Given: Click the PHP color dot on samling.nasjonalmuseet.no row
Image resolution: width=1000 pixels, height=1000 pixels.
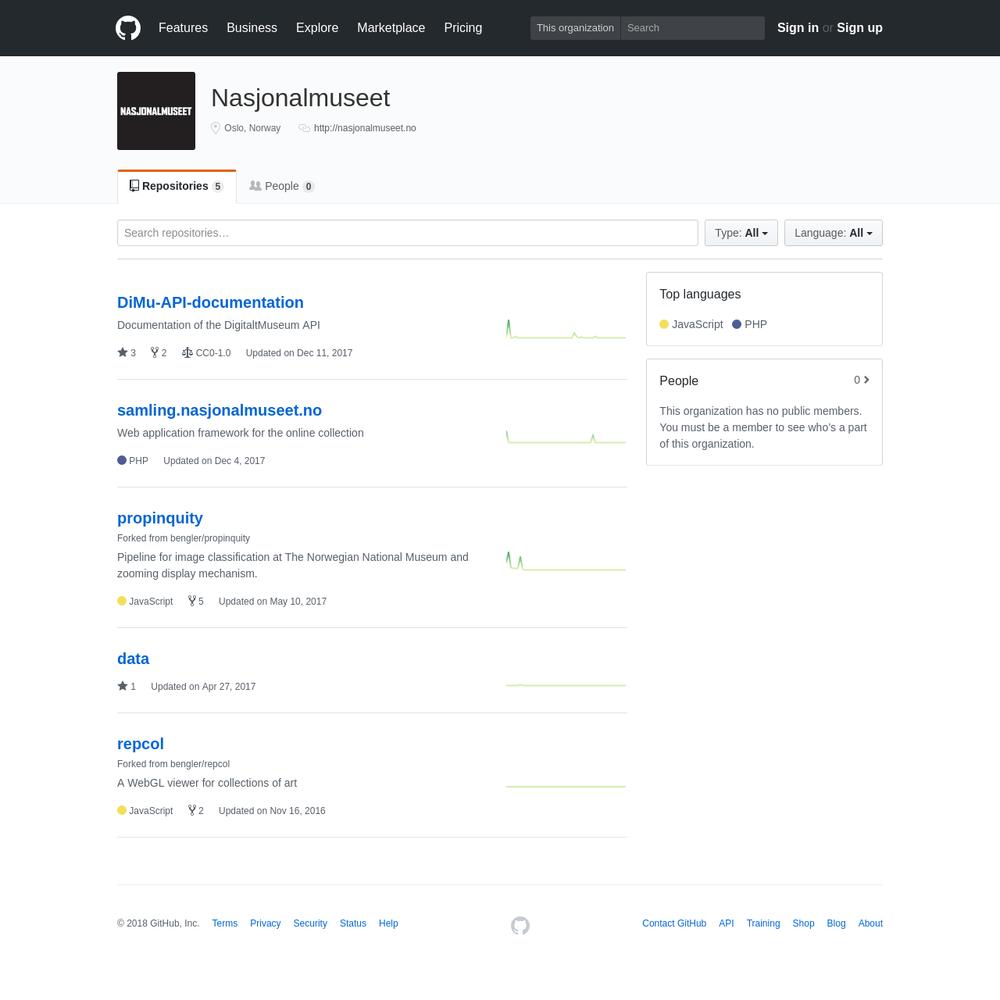Looking at the screenshot, I should pos(122,460).
